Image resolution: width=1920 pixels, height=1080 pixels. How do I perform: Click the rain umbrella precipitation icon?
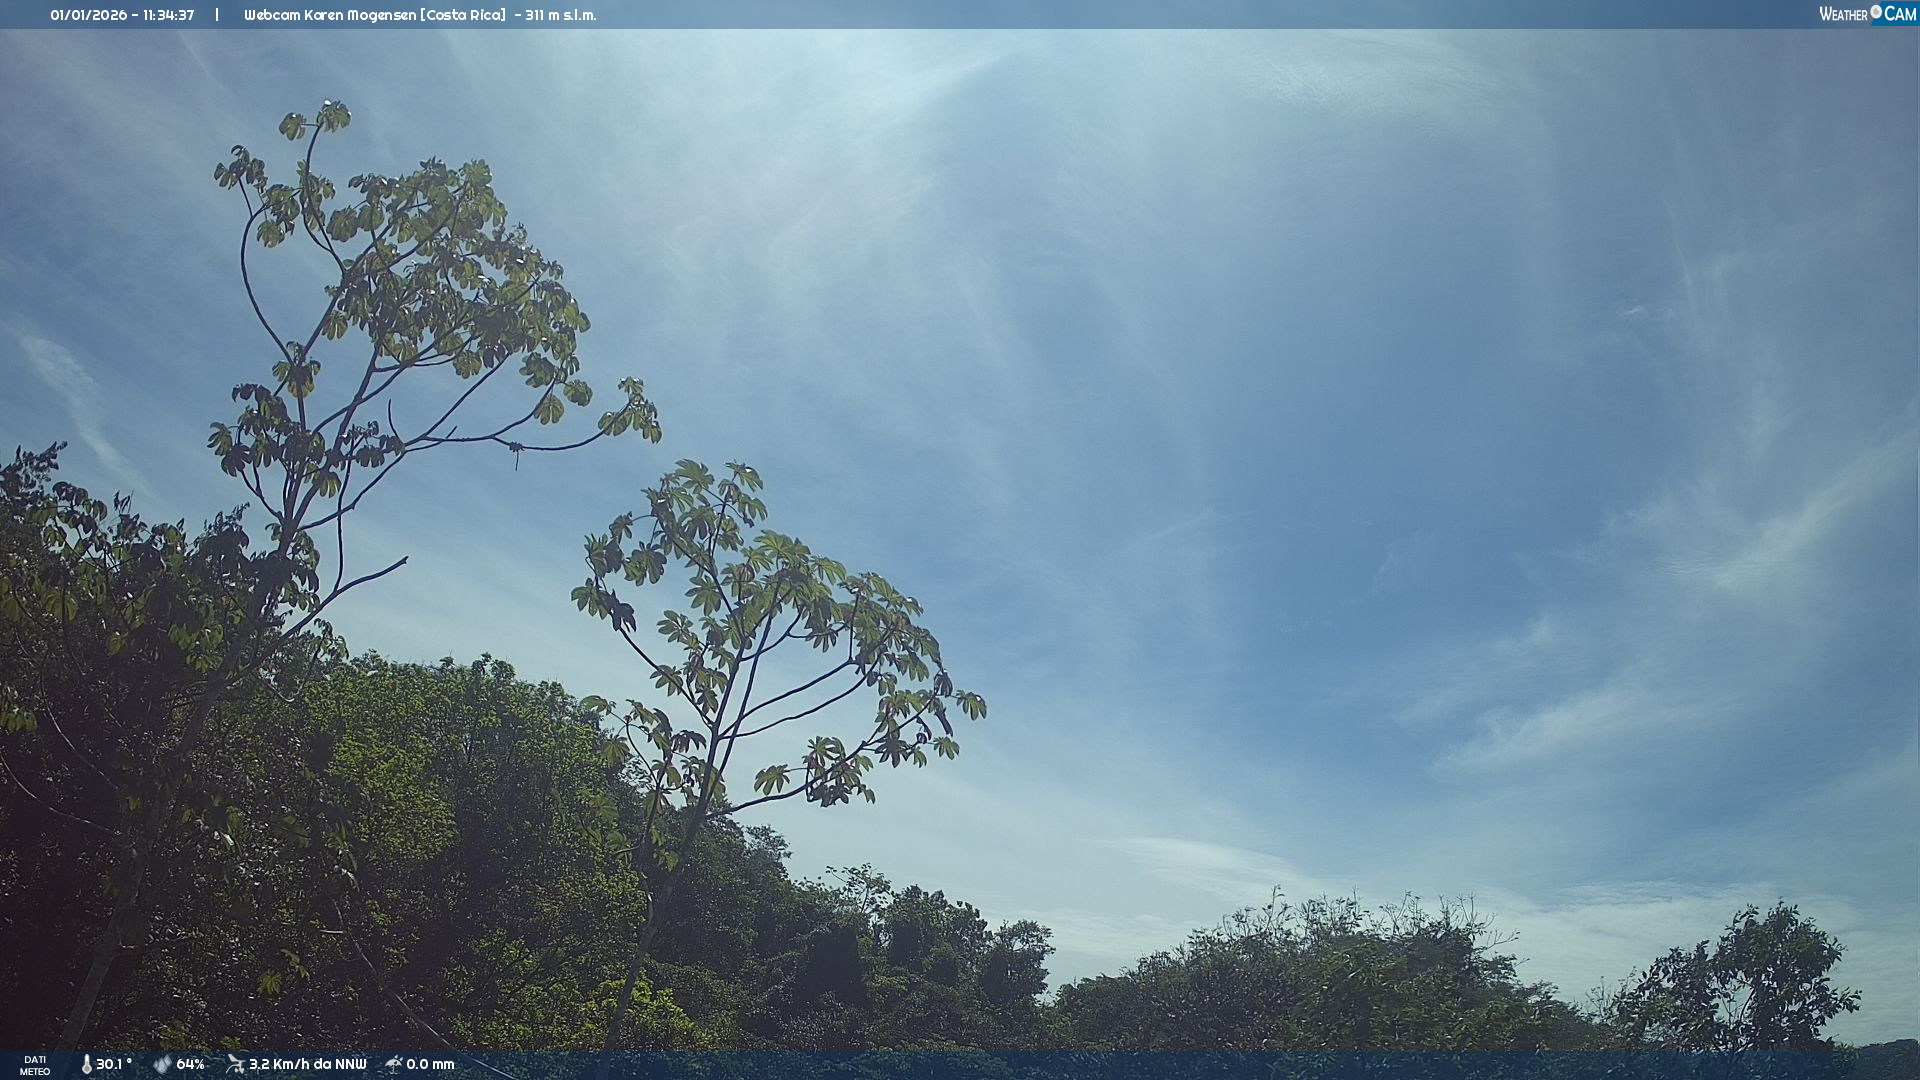[394, 1064]
